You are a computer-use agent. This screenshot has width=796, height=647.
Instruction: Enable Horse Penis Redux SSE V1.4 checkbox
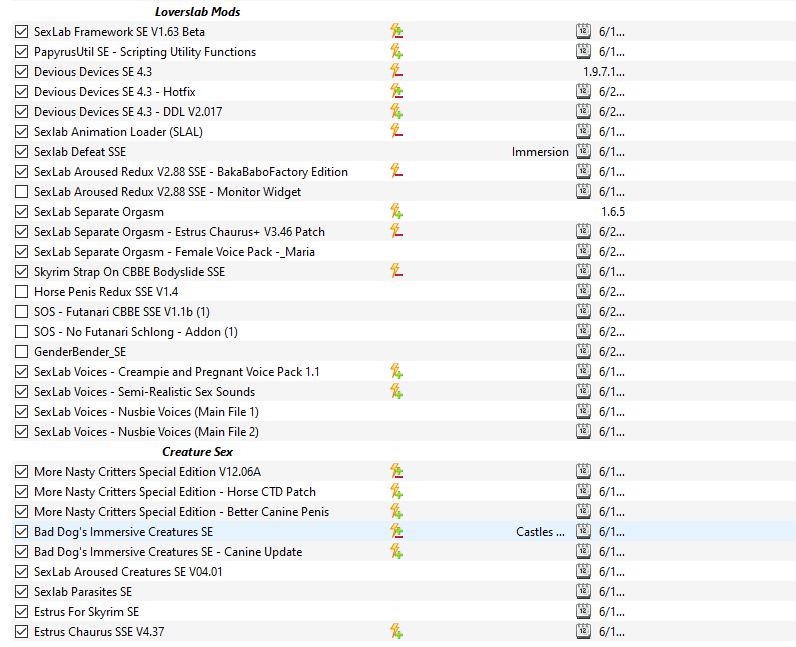(21, 292)
